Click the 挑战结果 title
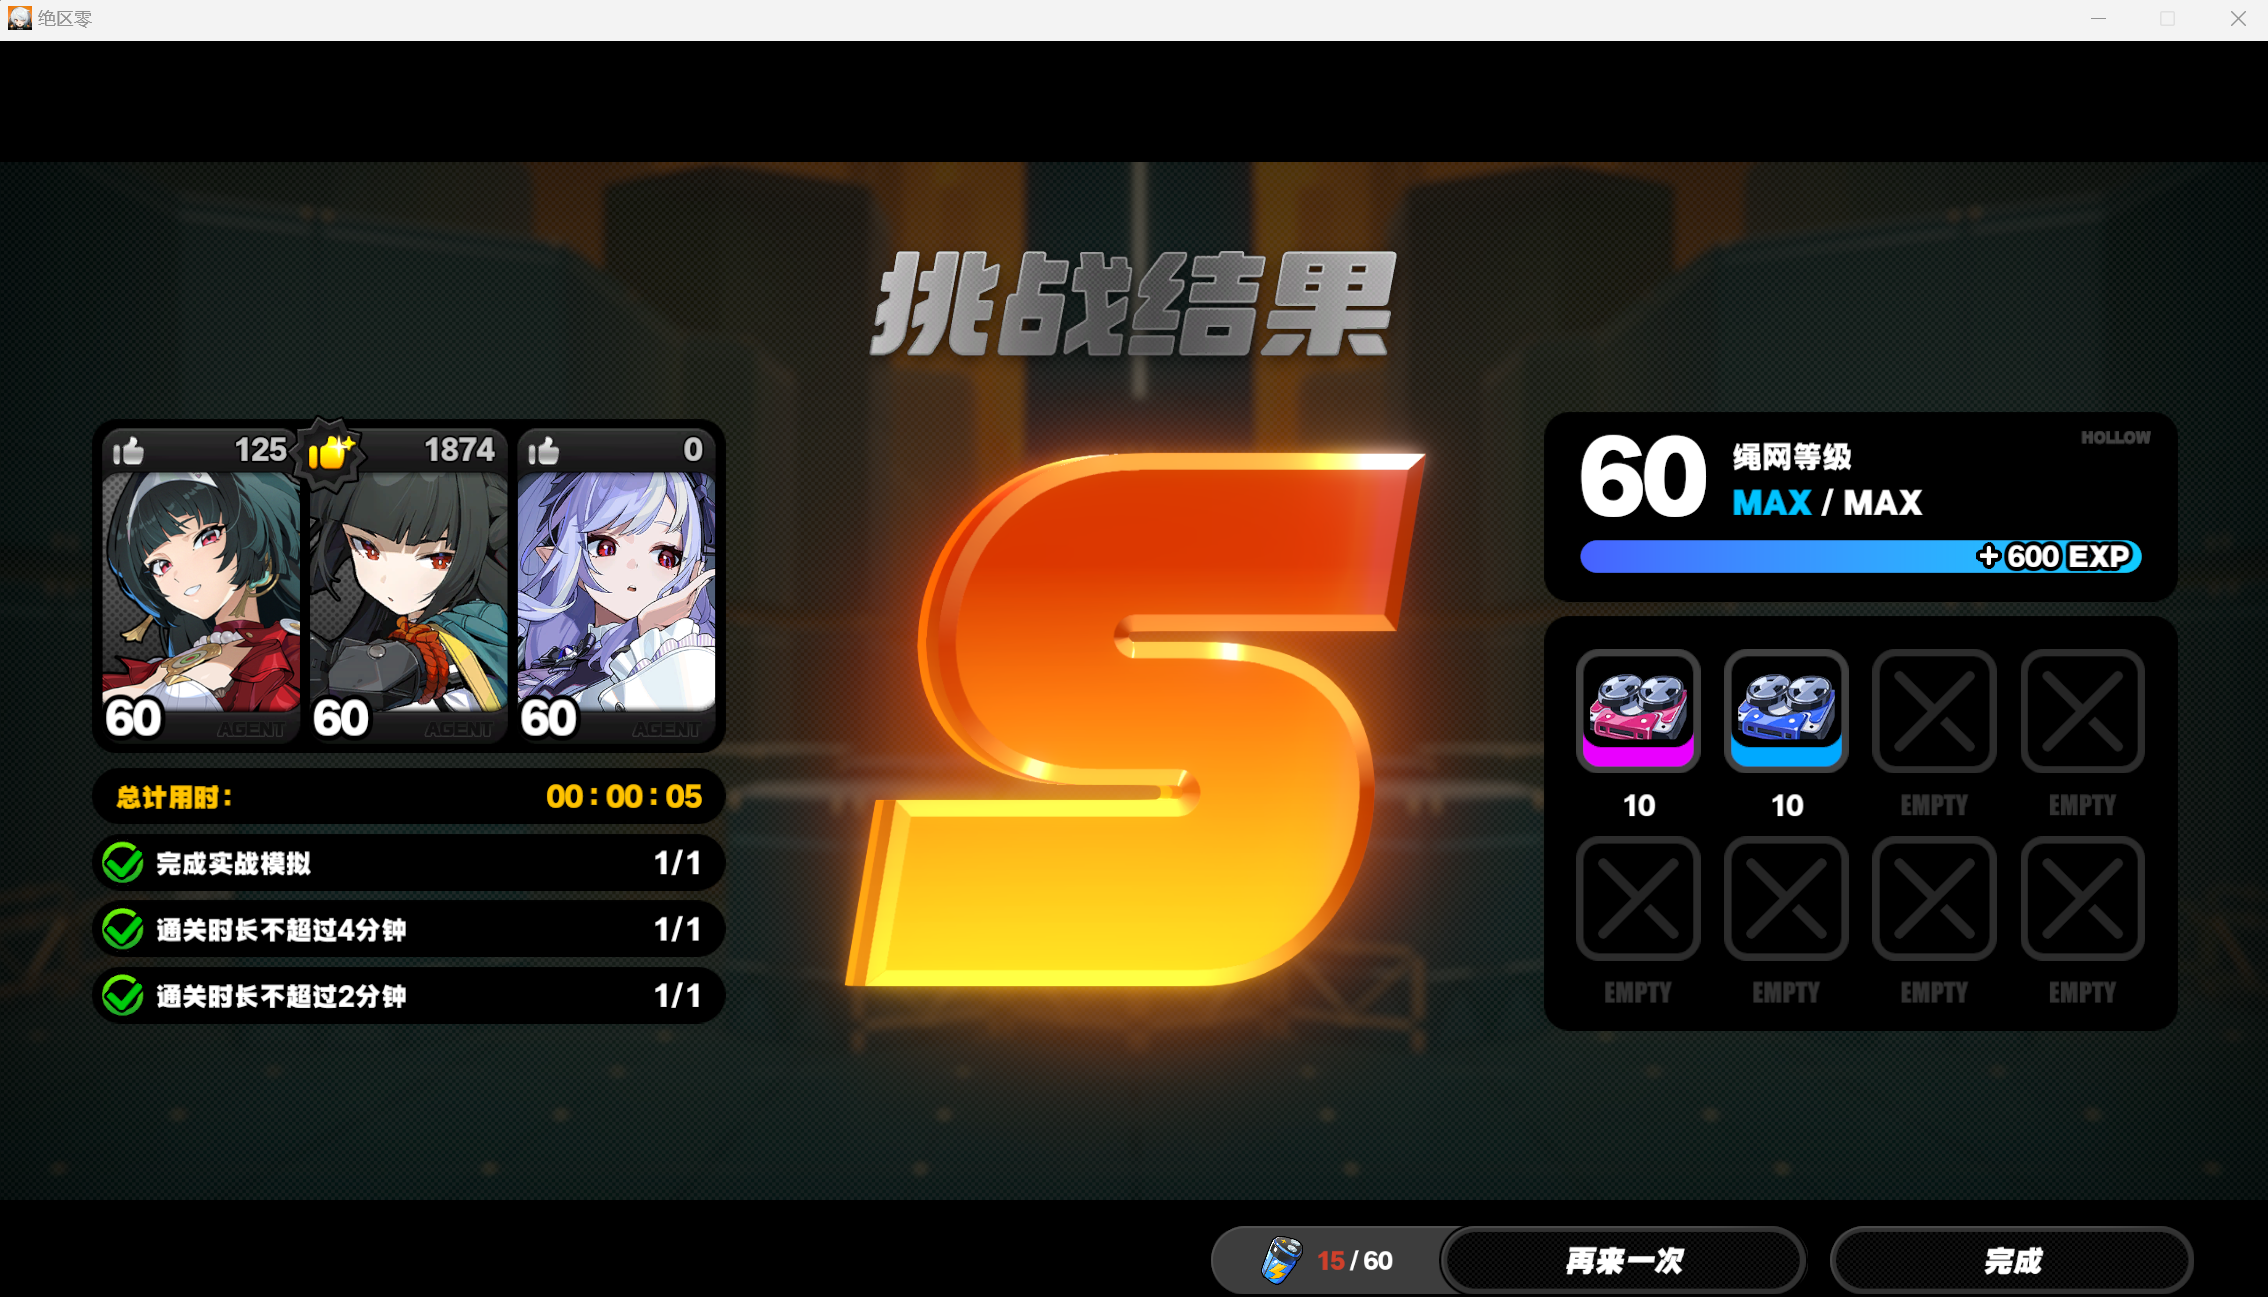2268x1297 pixels. click(1133, 304)
